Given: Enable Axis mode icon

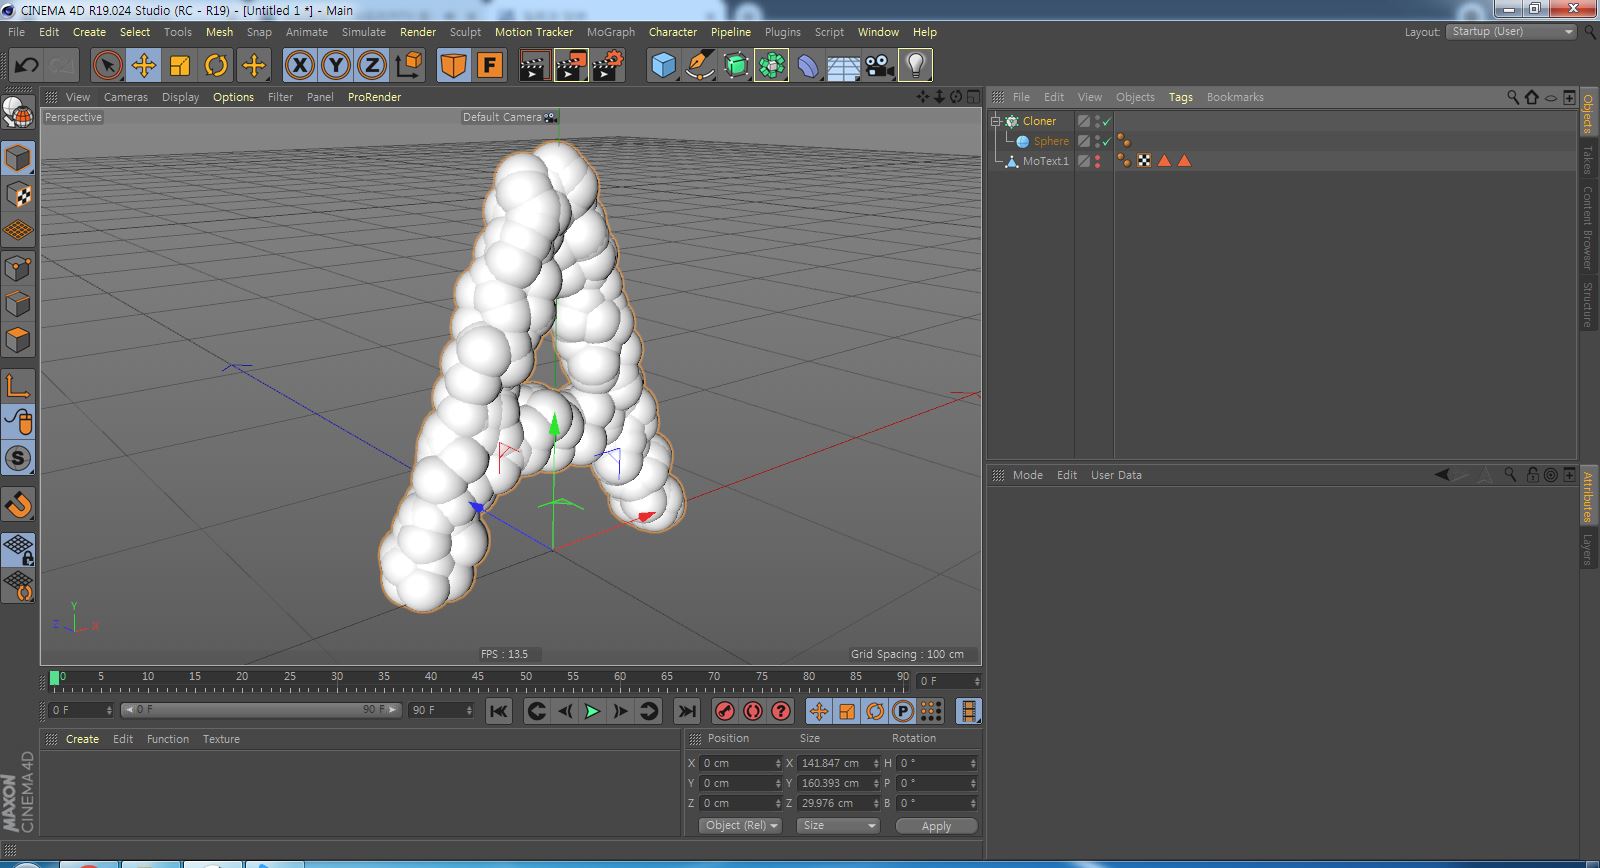Looking at the screenshot, I should pos(18,386).
